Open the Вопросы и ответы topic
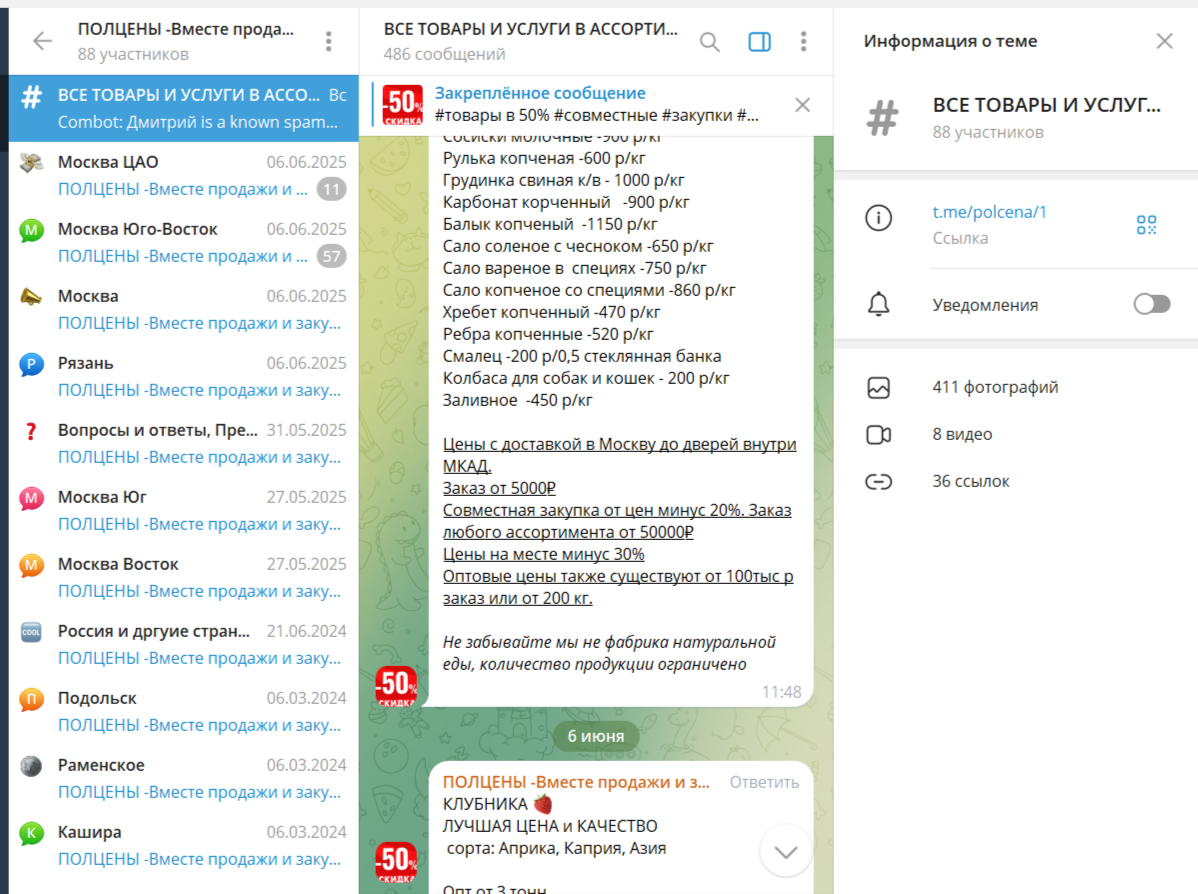This screenshot has height=894, width=1198. [183, 443]
